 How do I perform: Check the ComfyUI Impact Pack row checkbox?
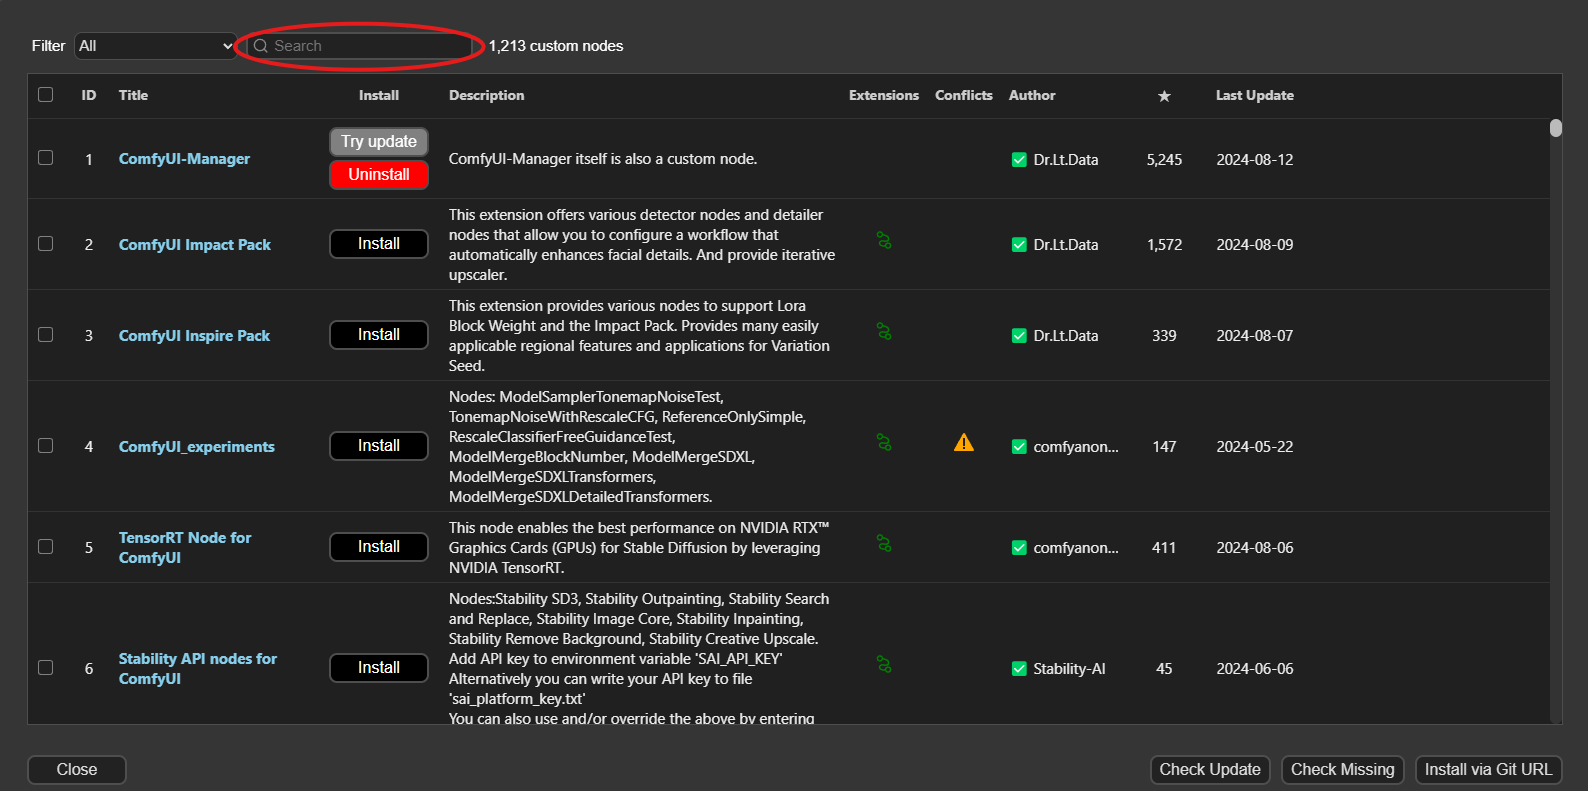45,244
